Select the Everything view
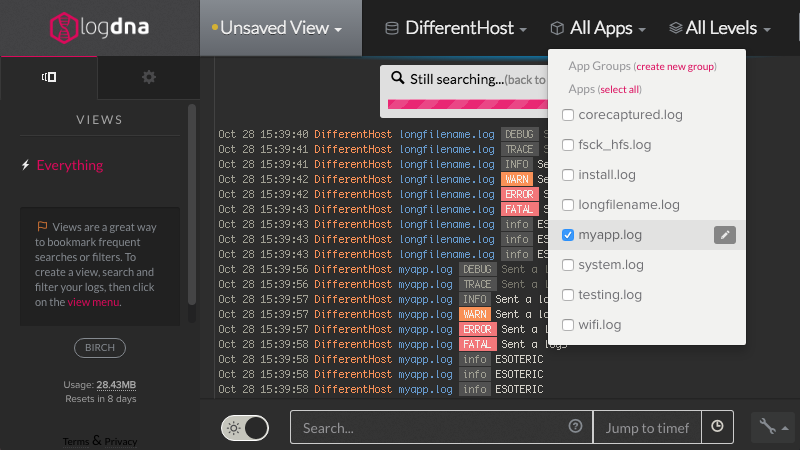 pos(69,165)
